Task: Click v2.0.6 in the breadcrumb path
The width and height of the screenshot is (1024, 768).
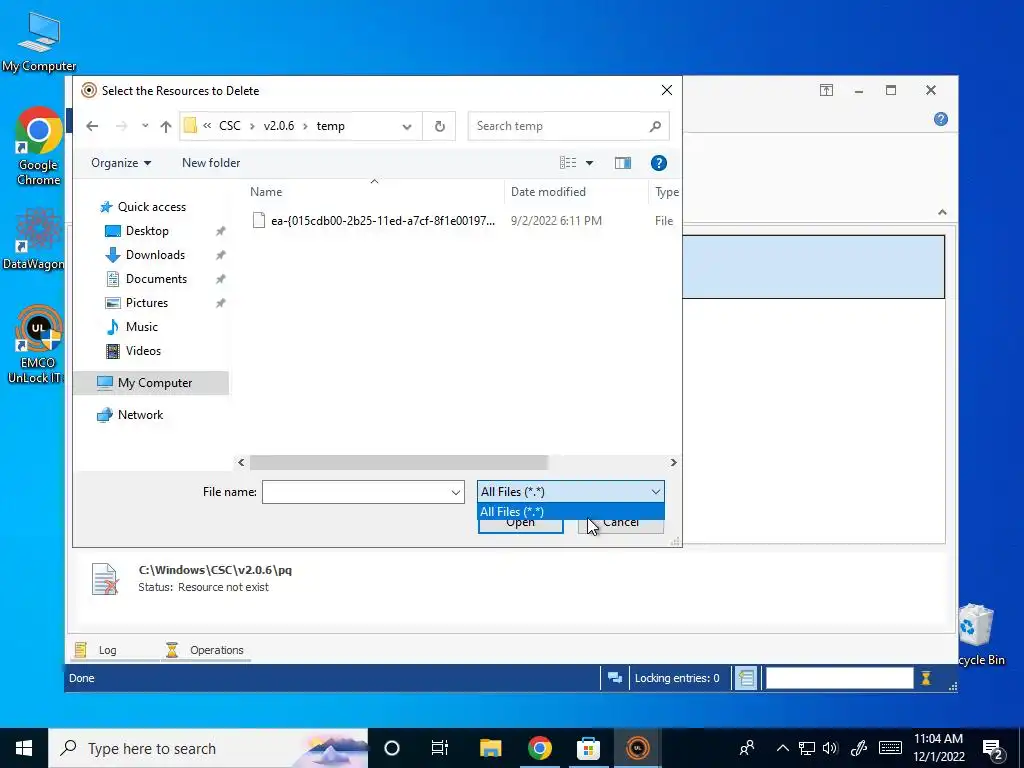Action: pyautogui.click(x=279, y=126)
